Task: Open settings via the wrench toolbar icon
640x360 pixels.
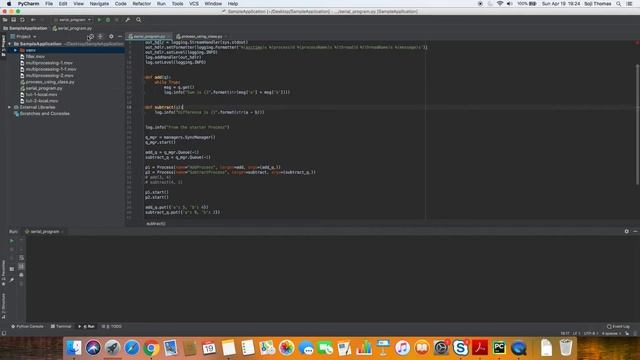Action: [128, 20]
